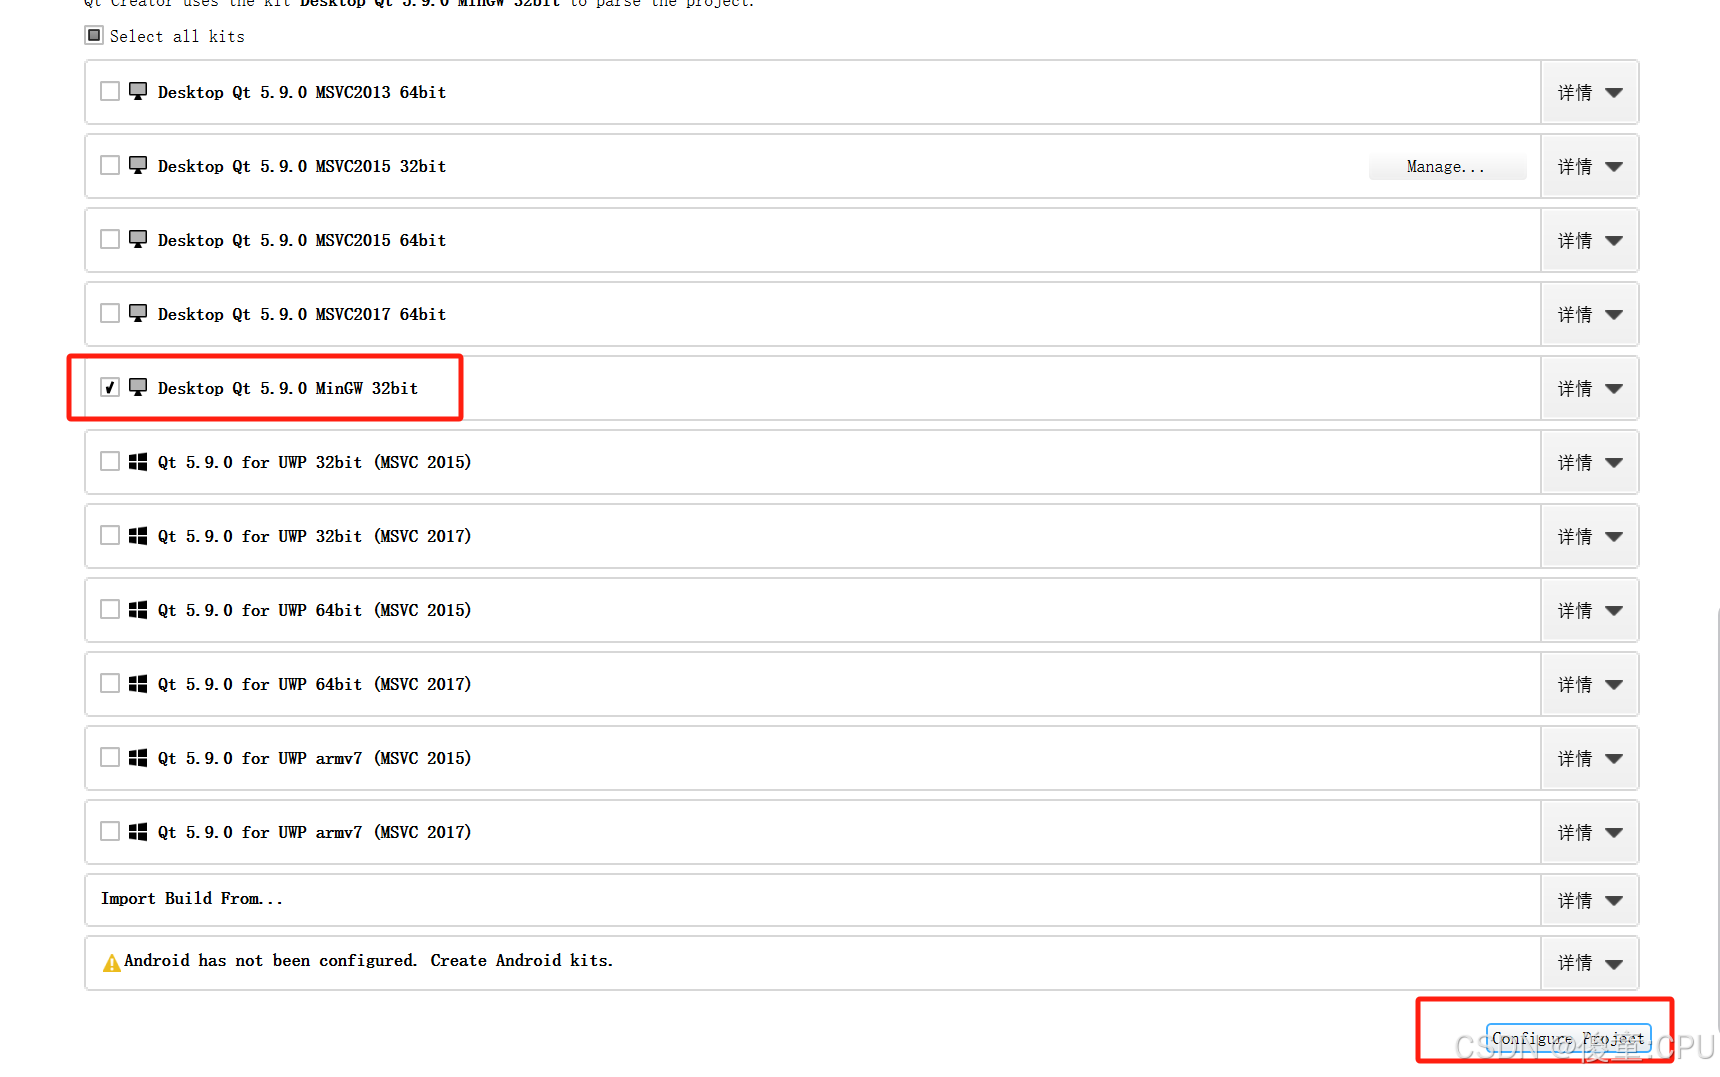
Task: Expand details for UWP armv7 (MSVC 2017)
Action: coord(1589,832)
